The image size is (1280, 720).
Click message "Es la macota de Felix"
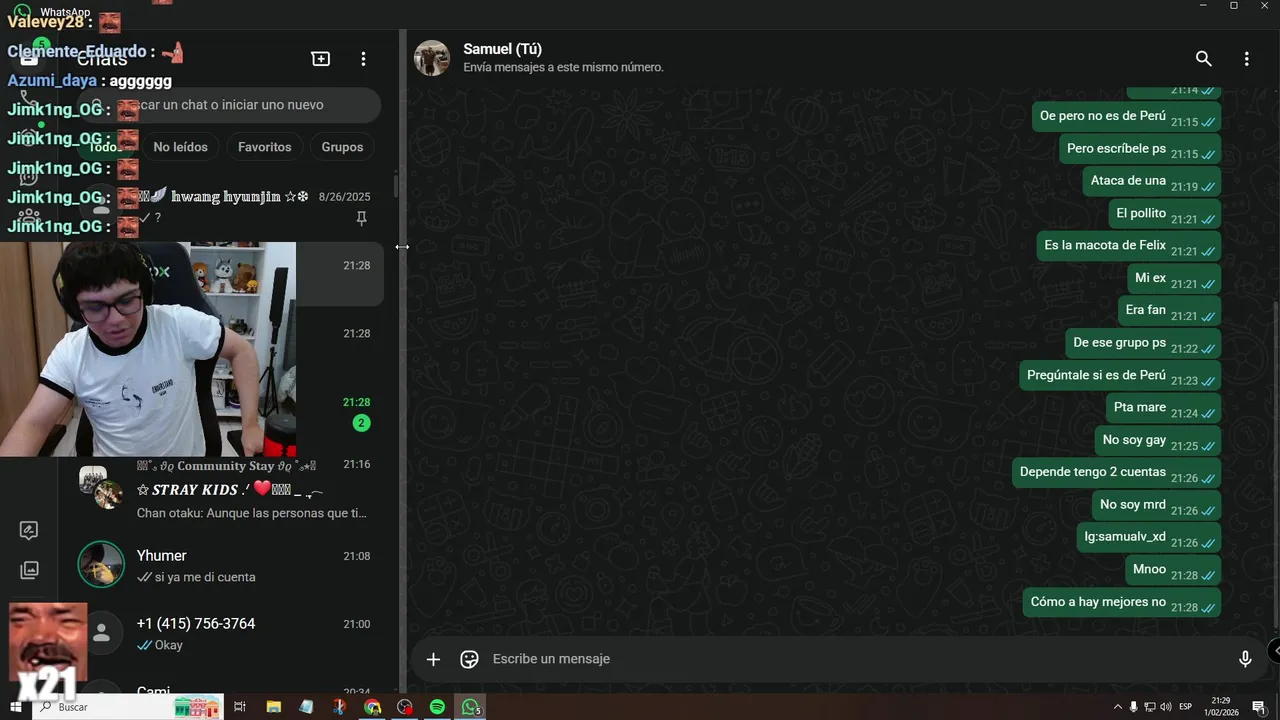pyautogui.click(x=1129, y=246)
